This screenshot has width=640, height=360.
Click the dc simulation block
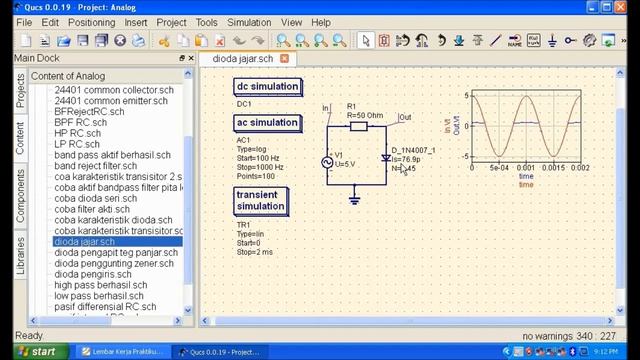[x=268, y=87]
